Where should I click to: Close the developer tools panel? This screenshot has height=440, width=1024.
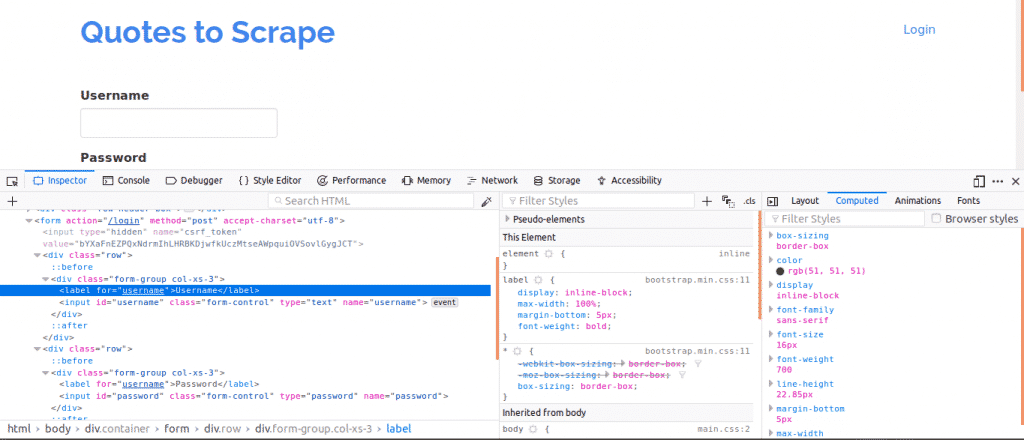point(1016,181)
